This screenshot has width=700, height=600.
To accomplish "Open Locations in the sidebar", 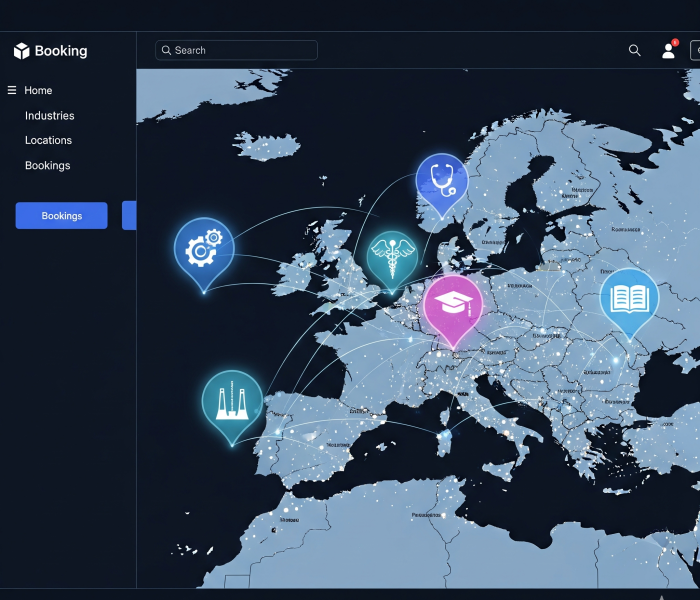I will click(x=48, y=141).
